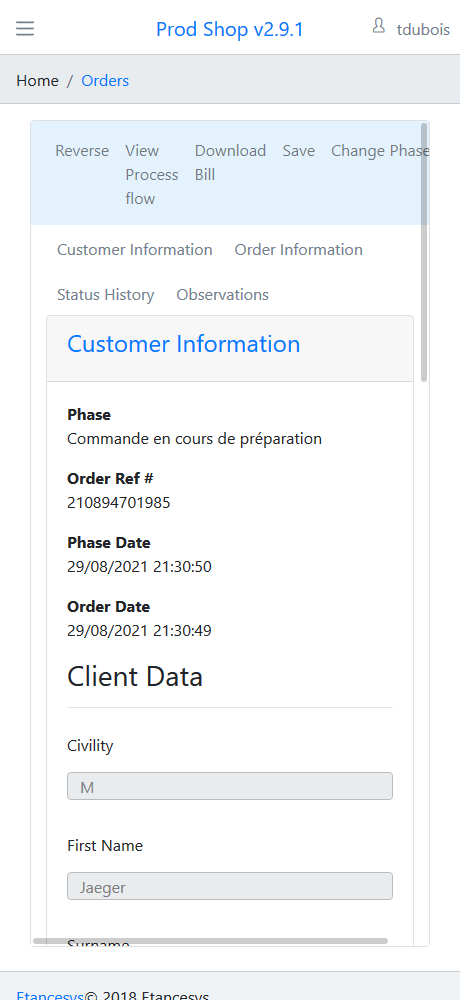Switch to the Customer Information tab
This screenshot has height=1000, width=460.
[135, 250]
